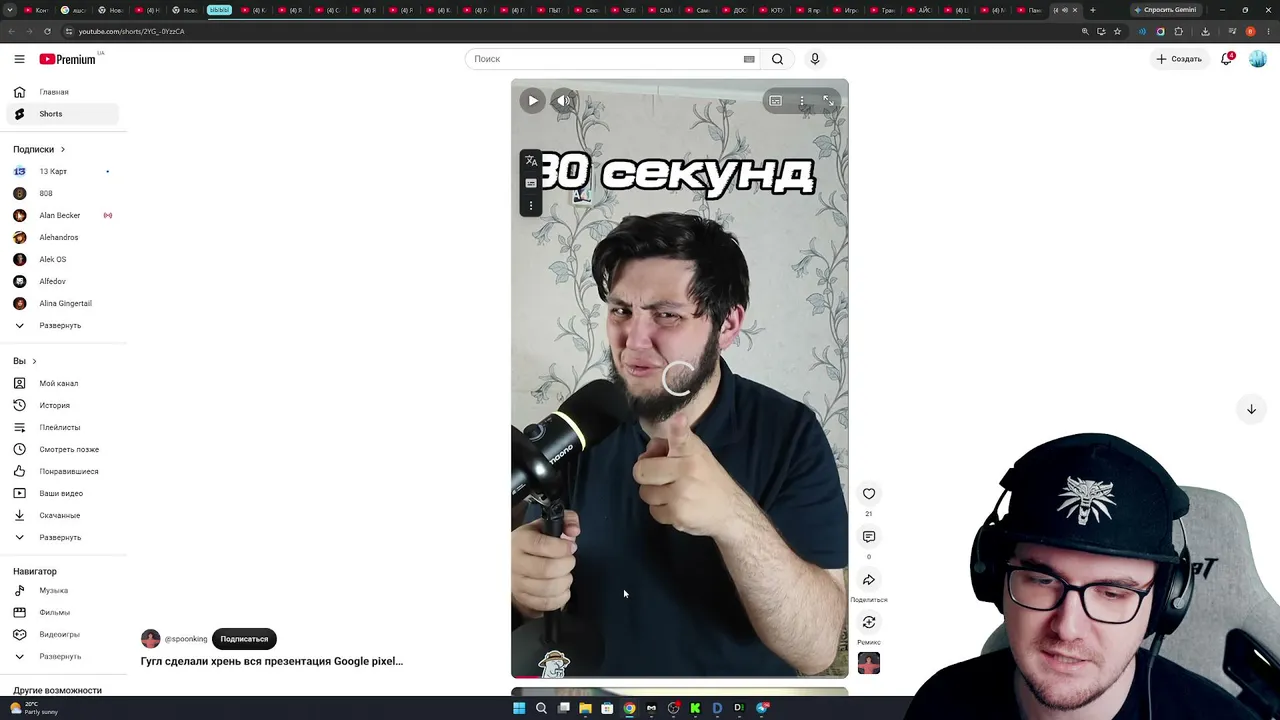Select Shorts in the sidebar
The image size is (1280, 720).
point(62,114)
